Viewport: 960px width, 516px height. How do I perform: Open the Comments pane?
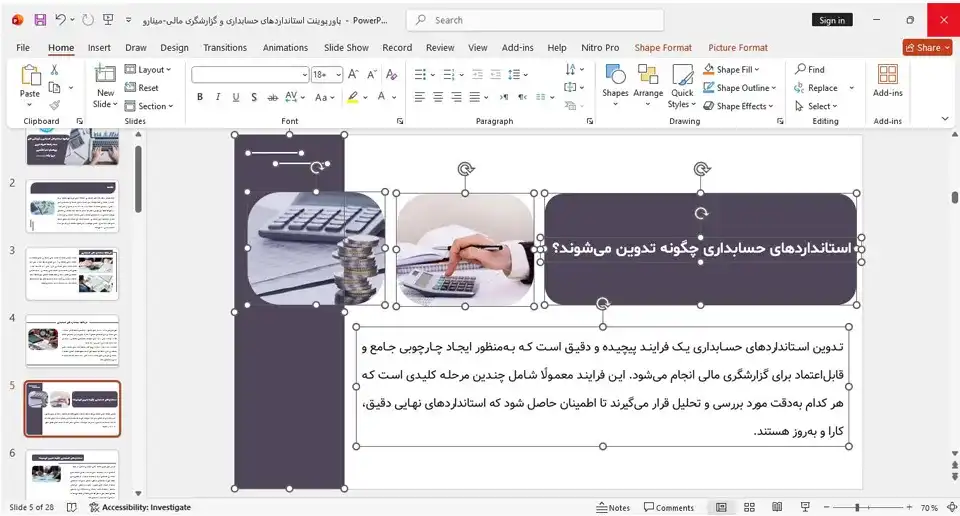(669, 507)
